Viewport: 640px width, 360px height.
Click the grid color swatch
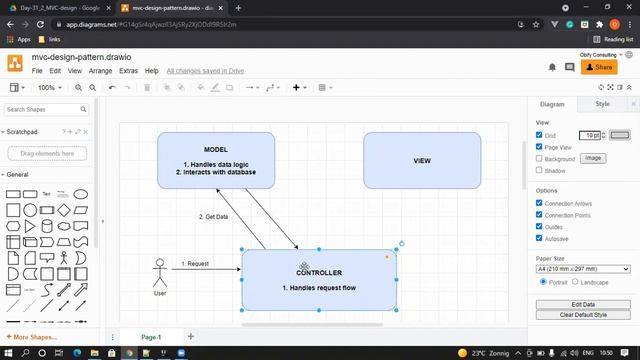[x=620, y=135]
